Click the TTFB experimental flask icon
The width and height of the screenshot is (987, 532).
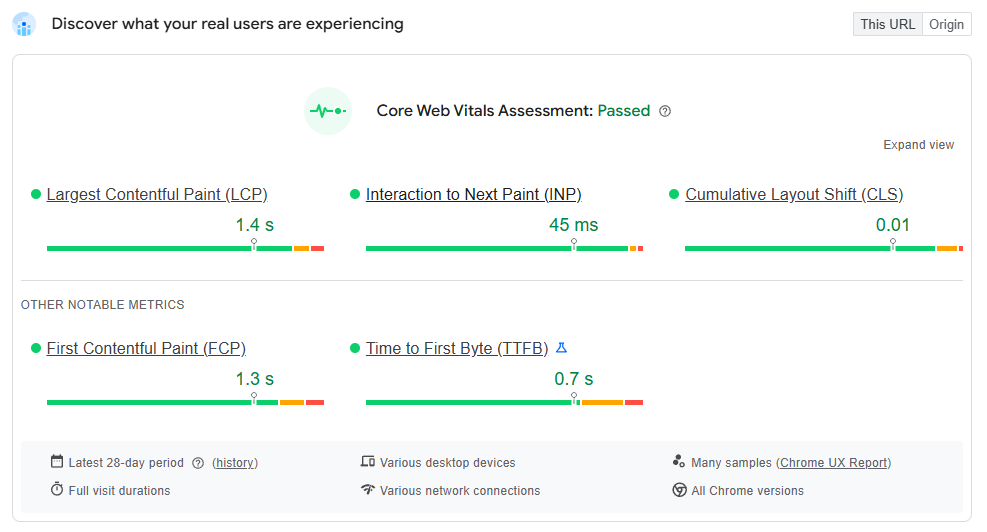pos(561,348)
